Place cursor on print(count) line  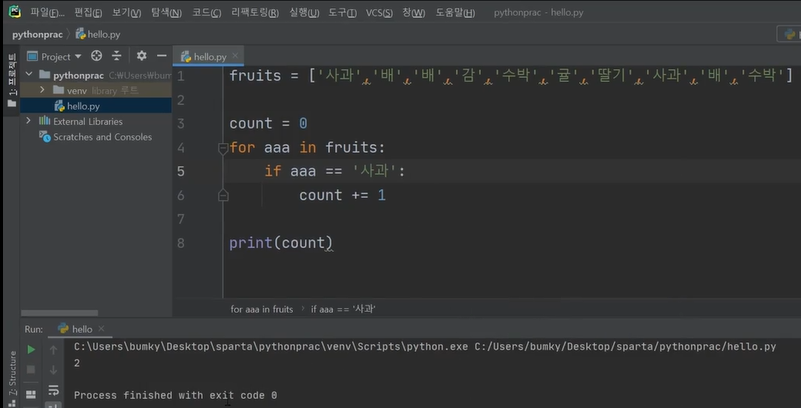pyautogui.click(x=281, y=243)
